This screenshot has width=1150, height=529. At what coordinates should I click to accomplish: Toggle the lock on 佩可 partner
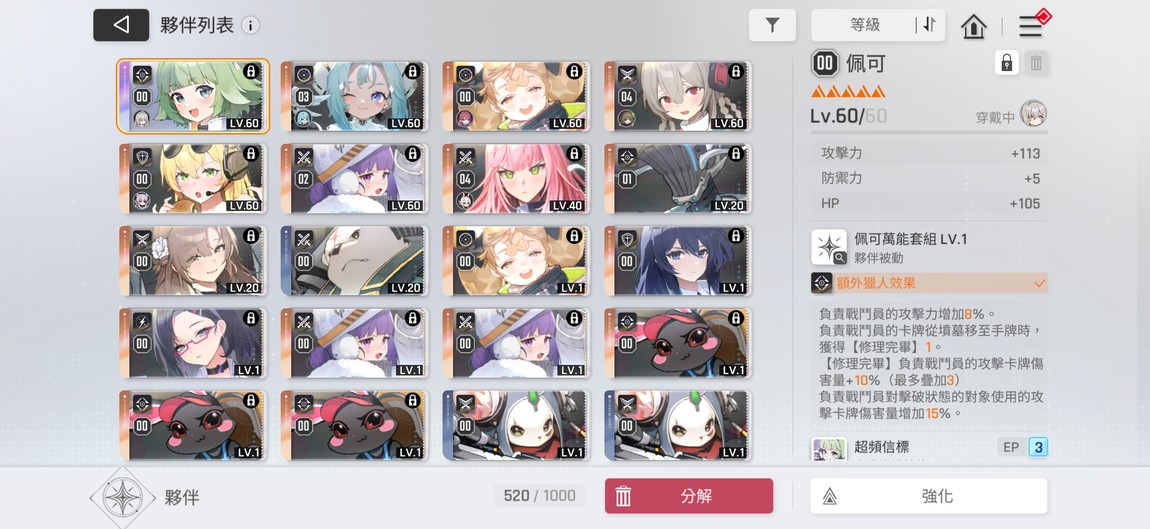coord(1006,63)
